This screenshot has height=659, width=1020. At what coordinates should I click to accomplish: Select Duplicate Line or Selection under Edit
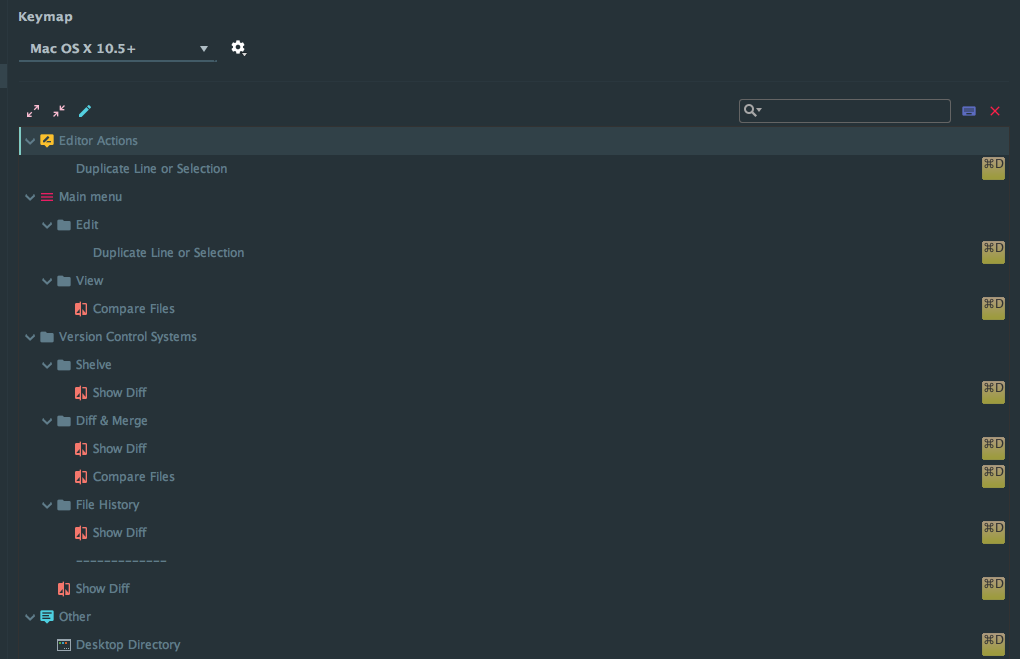168,252
